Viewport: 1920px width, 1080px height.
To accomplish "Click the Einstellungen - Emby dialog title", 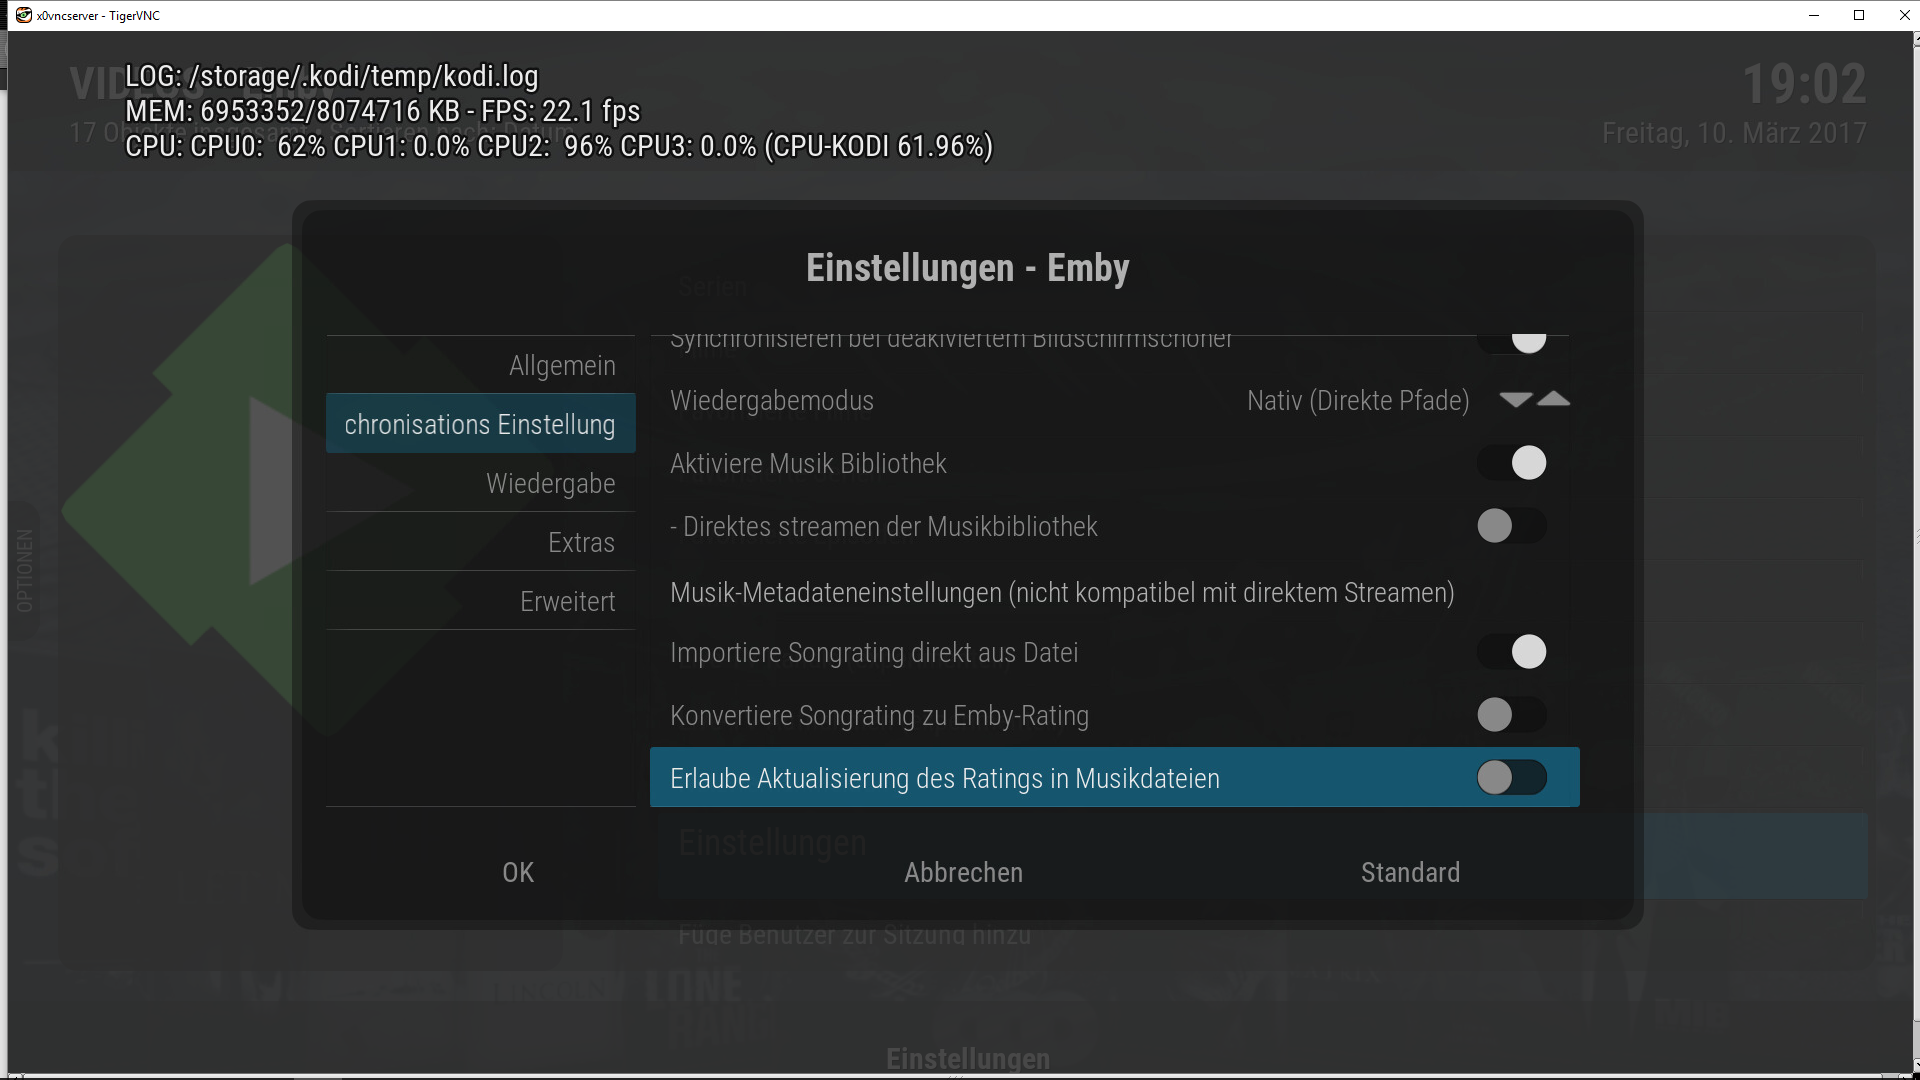I will pos(968,268).
